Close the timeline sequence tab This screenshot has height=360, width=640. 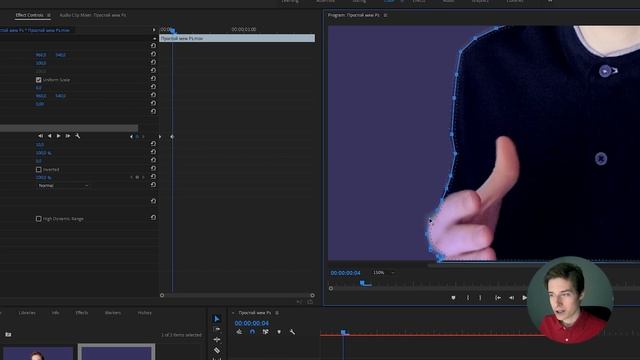(233, 313)
